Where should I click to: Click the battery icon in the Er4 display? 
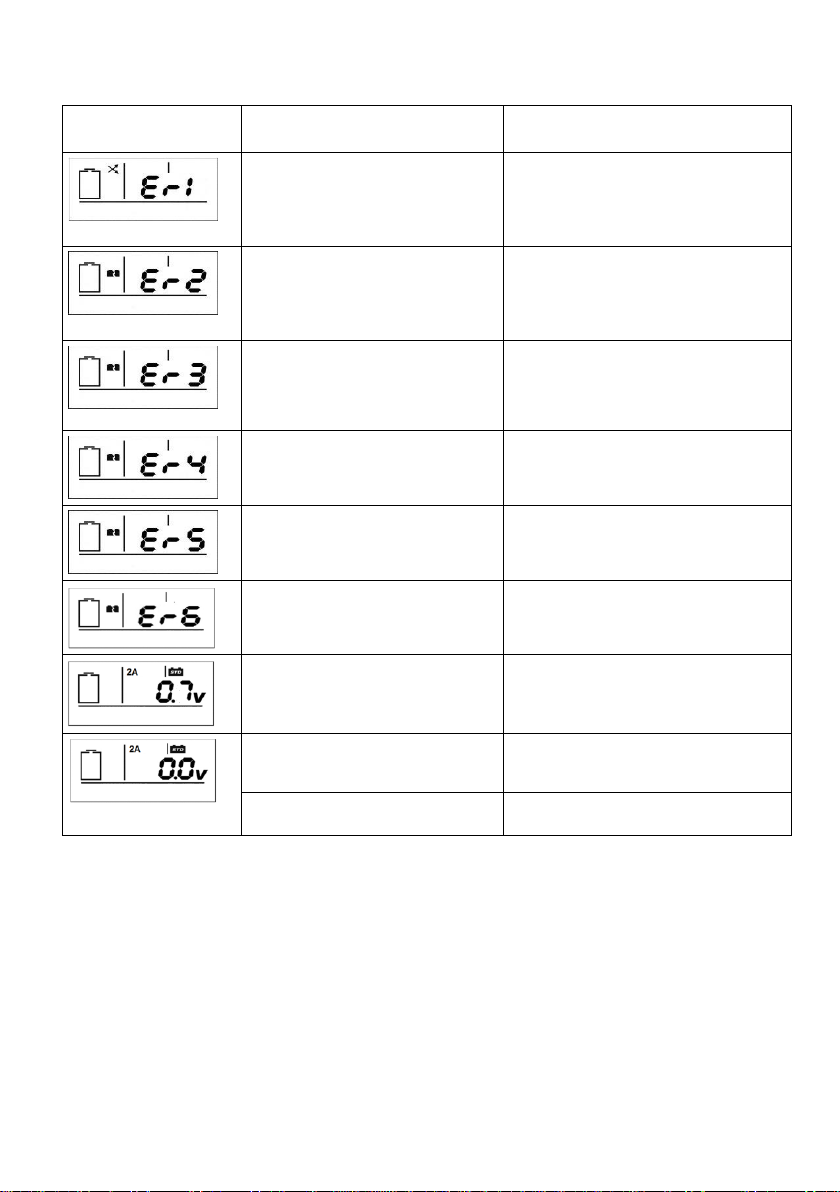coord(90,461)
